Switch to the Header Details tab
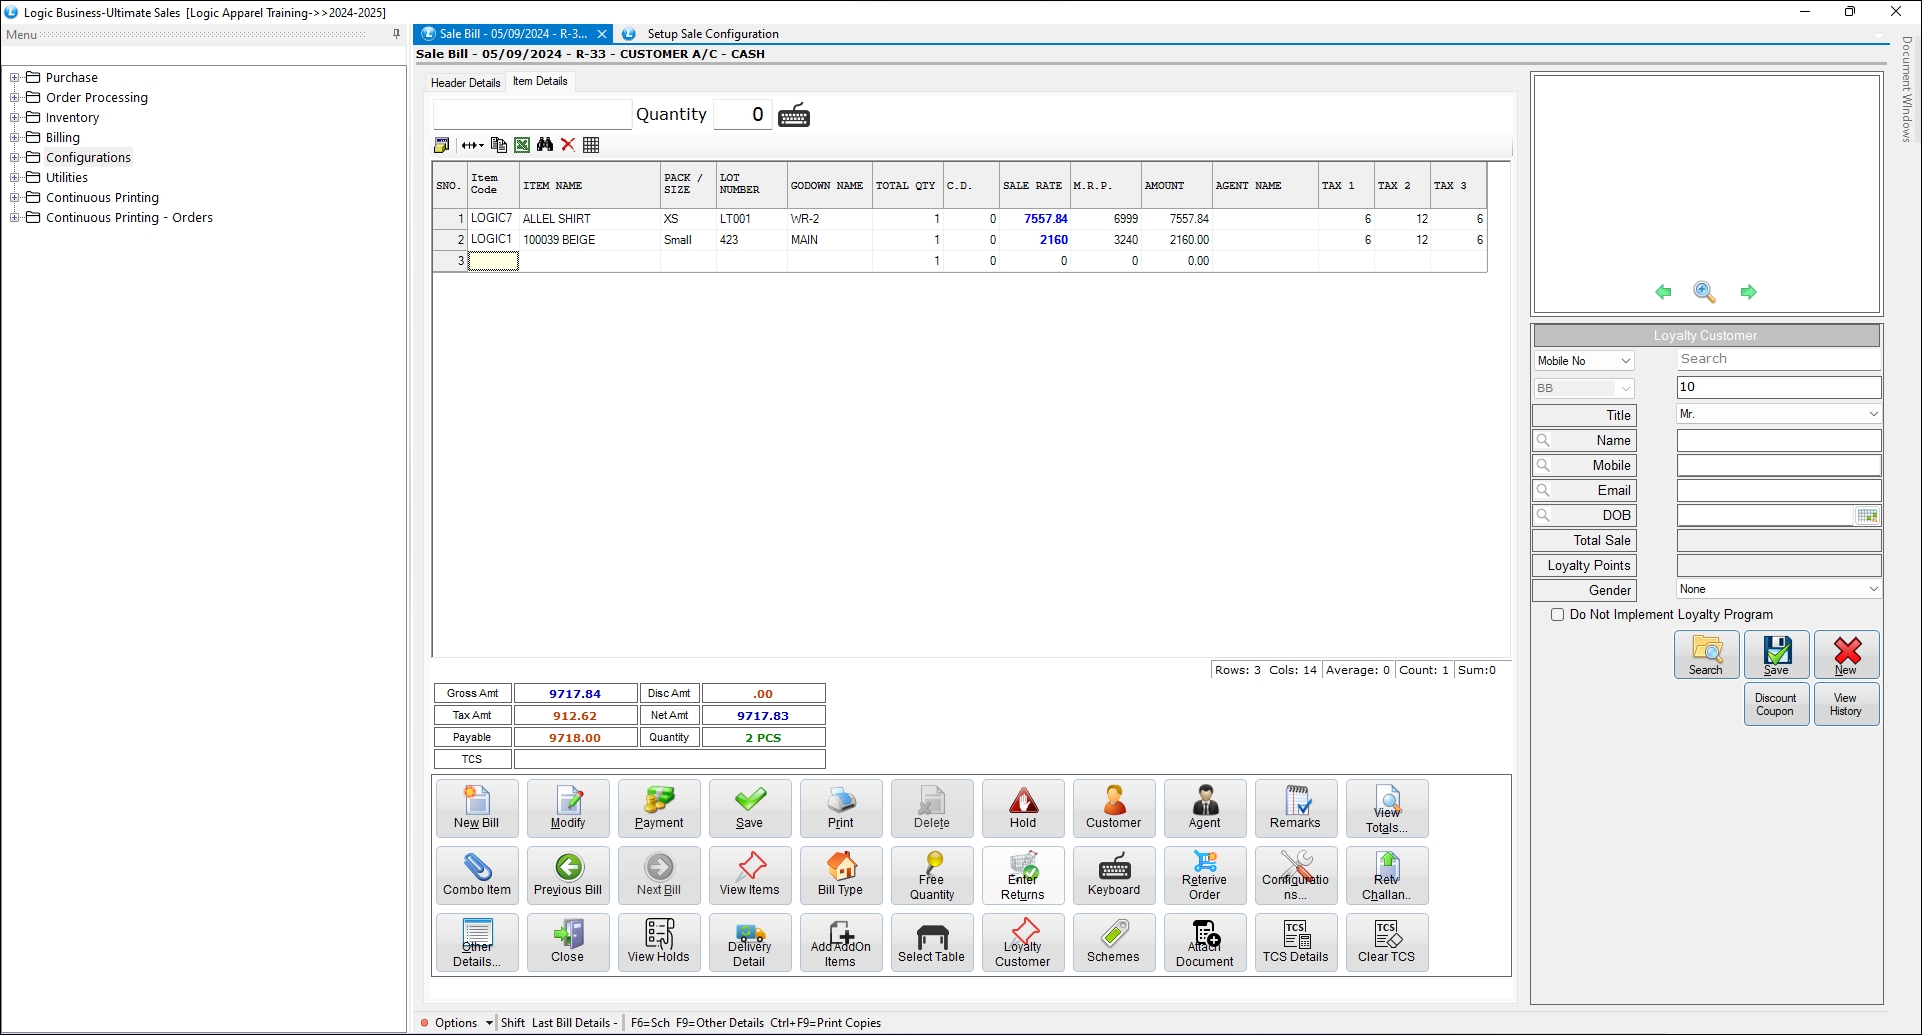The image size is (1922, 1035). (465, 83)
